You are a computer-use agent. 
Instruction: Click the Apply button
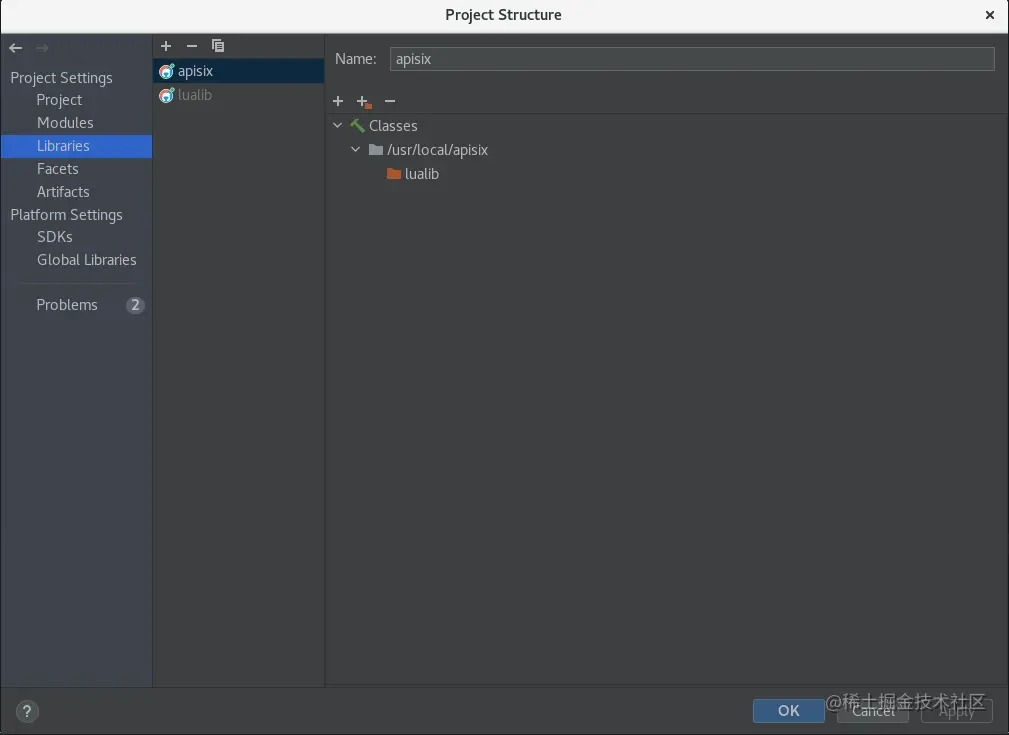[x=957, y=711]
